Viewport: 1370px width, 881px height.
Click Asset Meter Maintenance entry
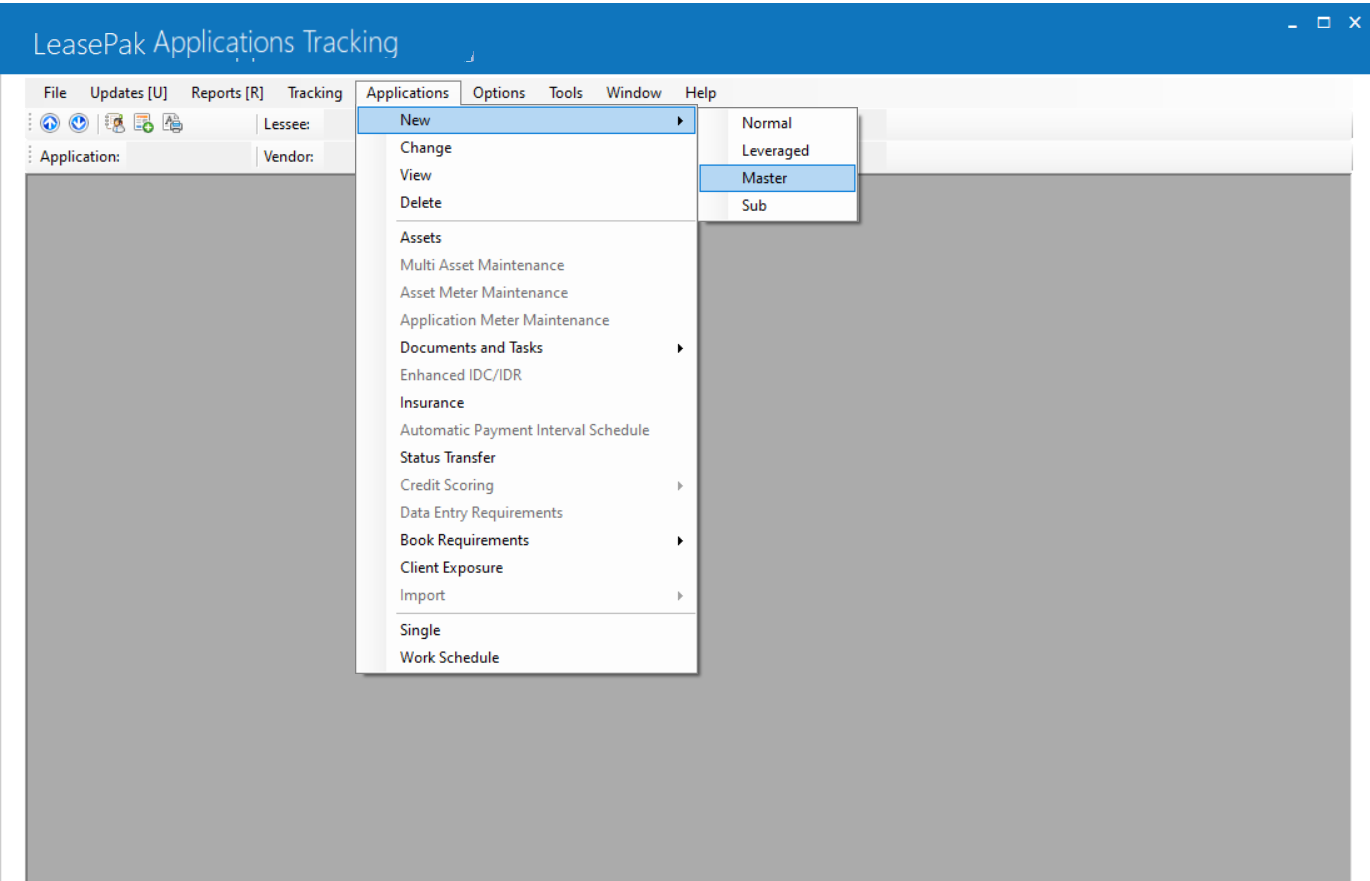[527, 293]
